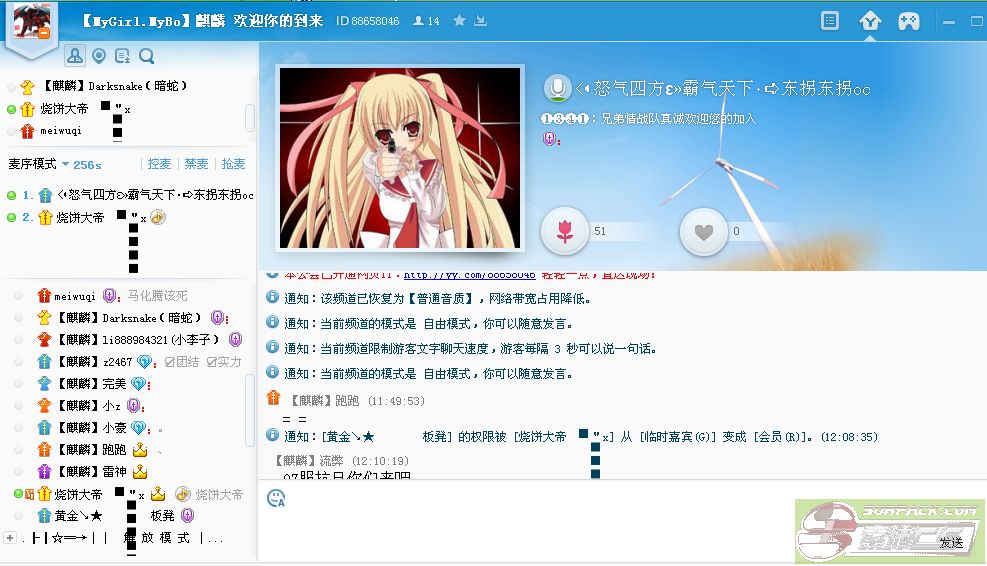Click the star favorite channel icon
987x566 pixels.
459,21
